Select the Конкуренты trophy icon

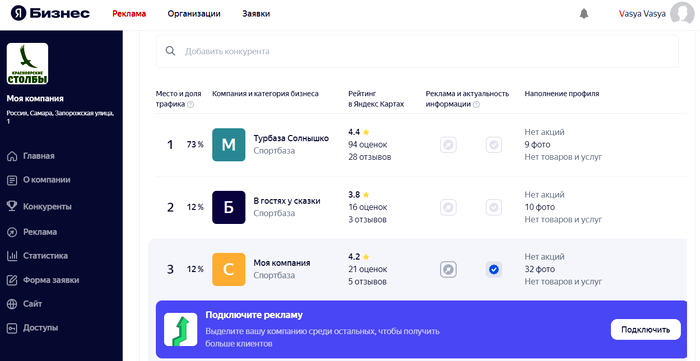12,206
